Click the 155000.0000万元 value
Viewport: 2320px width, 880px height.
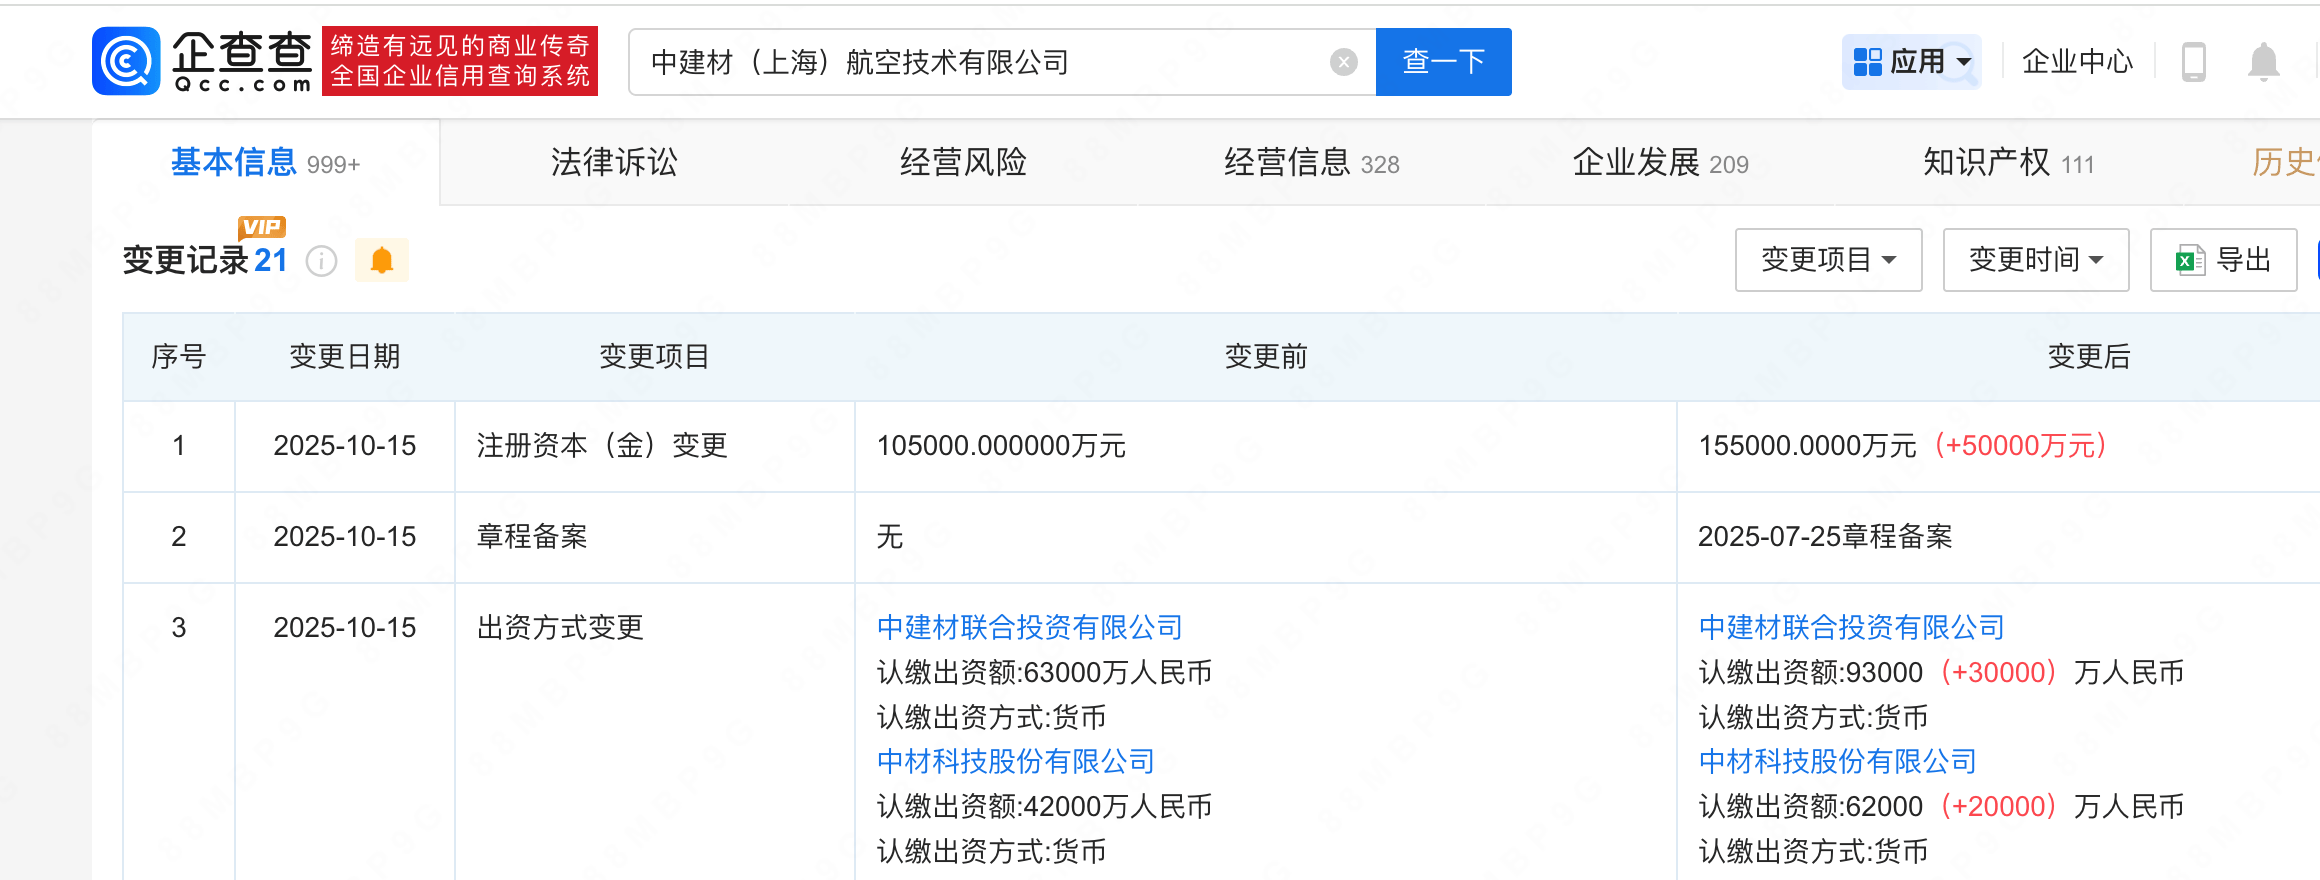point(1807,445)
